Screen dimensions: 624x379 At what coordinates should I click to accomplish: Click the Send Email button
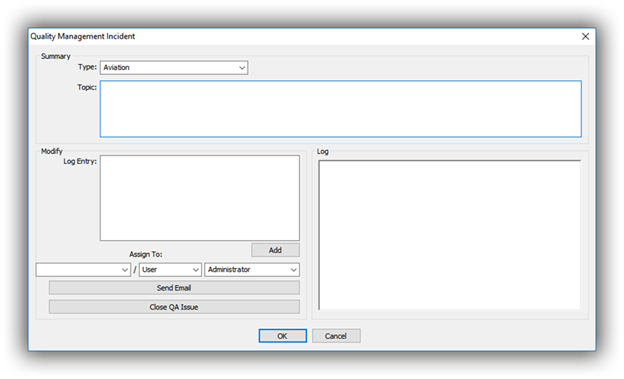click(x=174, y=288)
